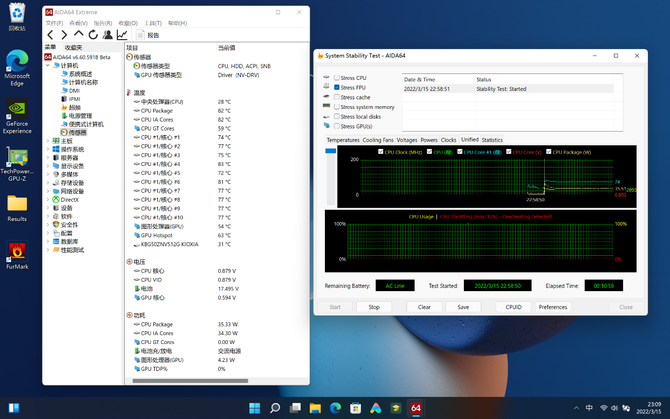Click the Preferences button
Screen dimensions: 670x419
tap(553, 307)
